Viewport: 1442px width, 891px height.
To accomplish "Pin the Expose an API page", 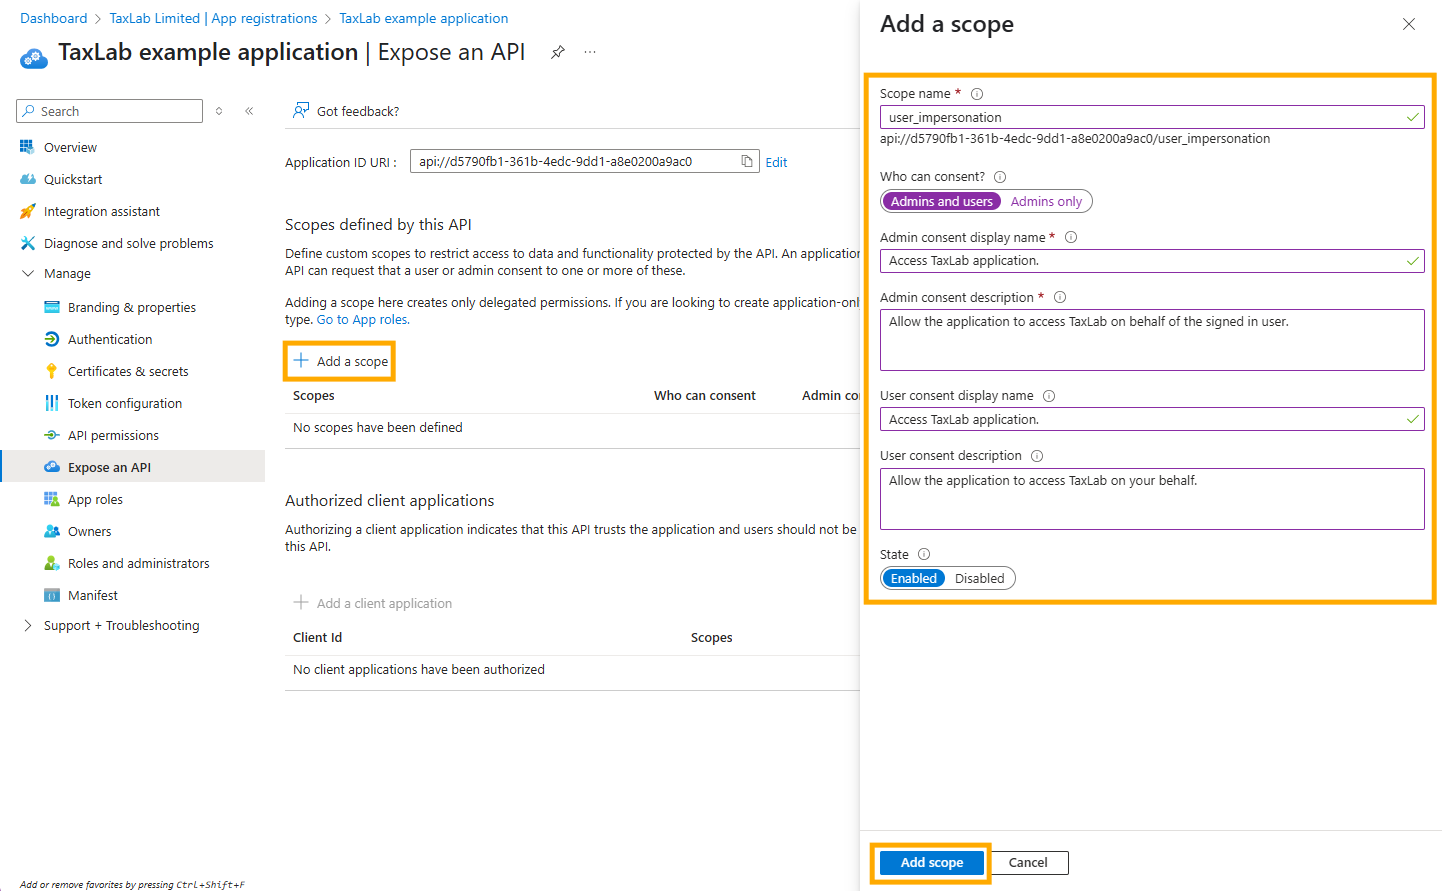I will click(x=558, y=52).
